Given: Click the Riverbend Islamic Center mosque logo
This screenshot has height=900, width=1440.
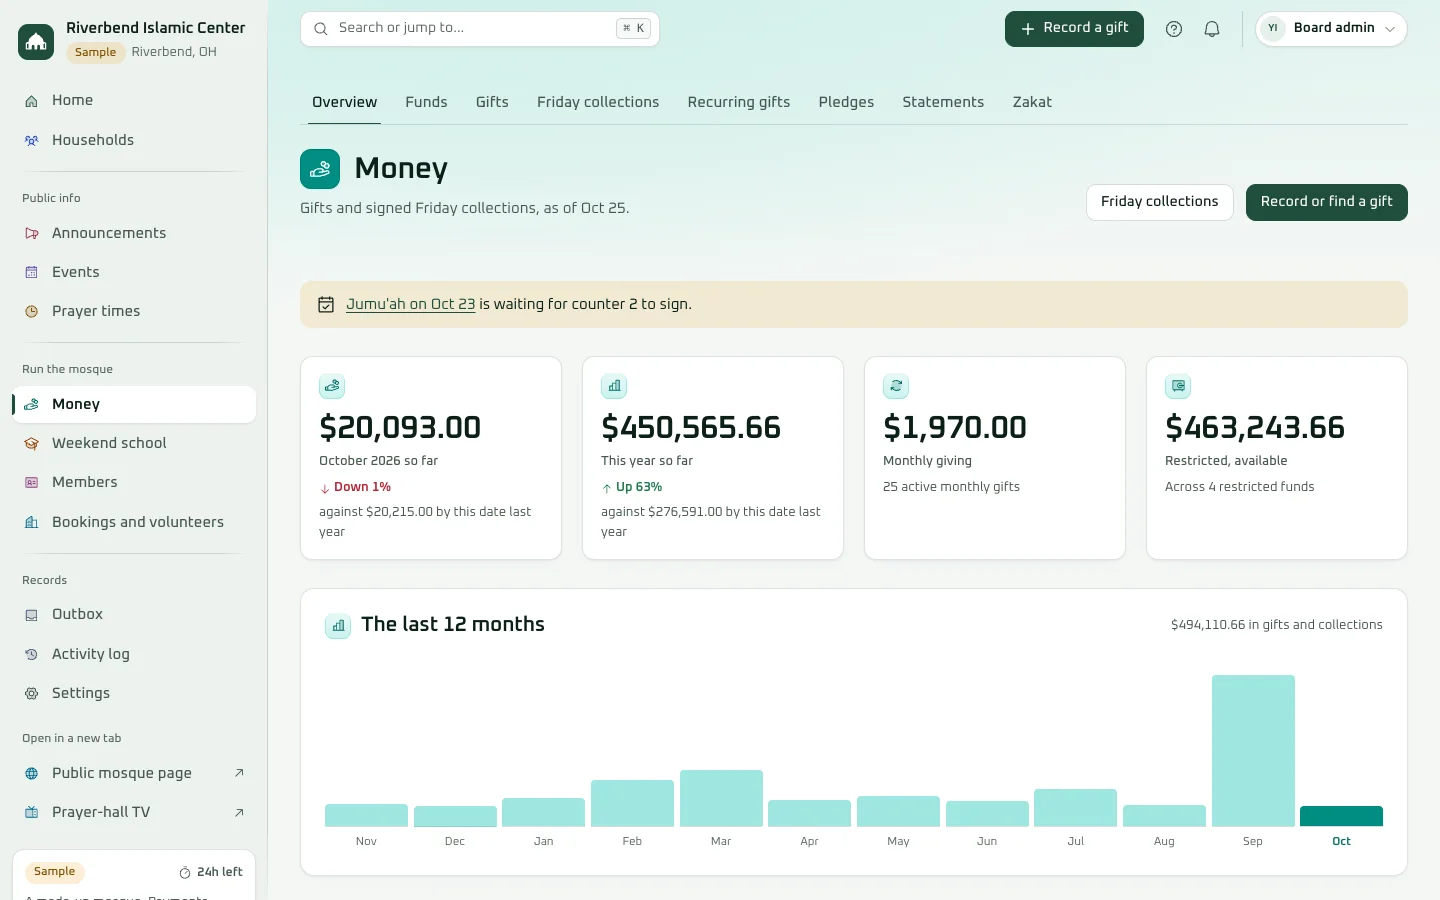Looking at the screenshot, I should 36,41.
